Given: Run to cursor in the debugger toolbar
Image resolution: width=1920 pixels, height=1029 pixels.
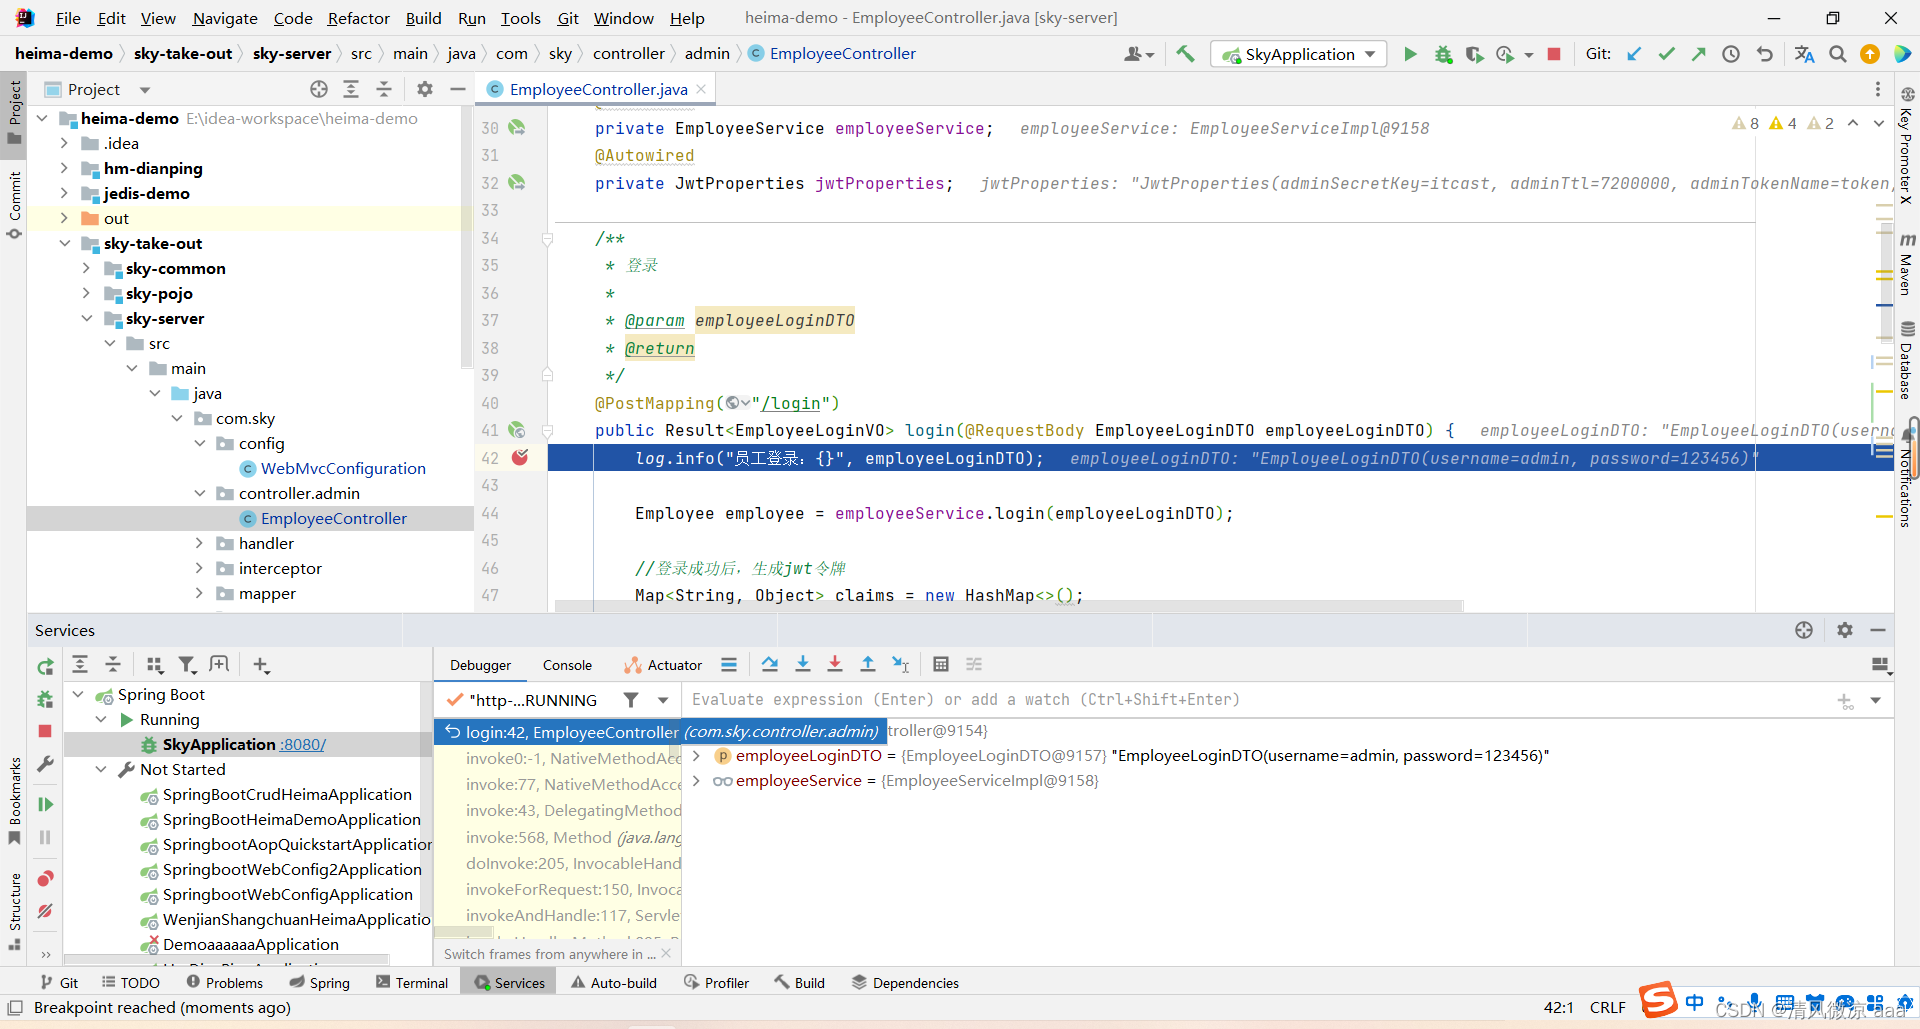Looking at the screenshot, I should click(901, 664).
